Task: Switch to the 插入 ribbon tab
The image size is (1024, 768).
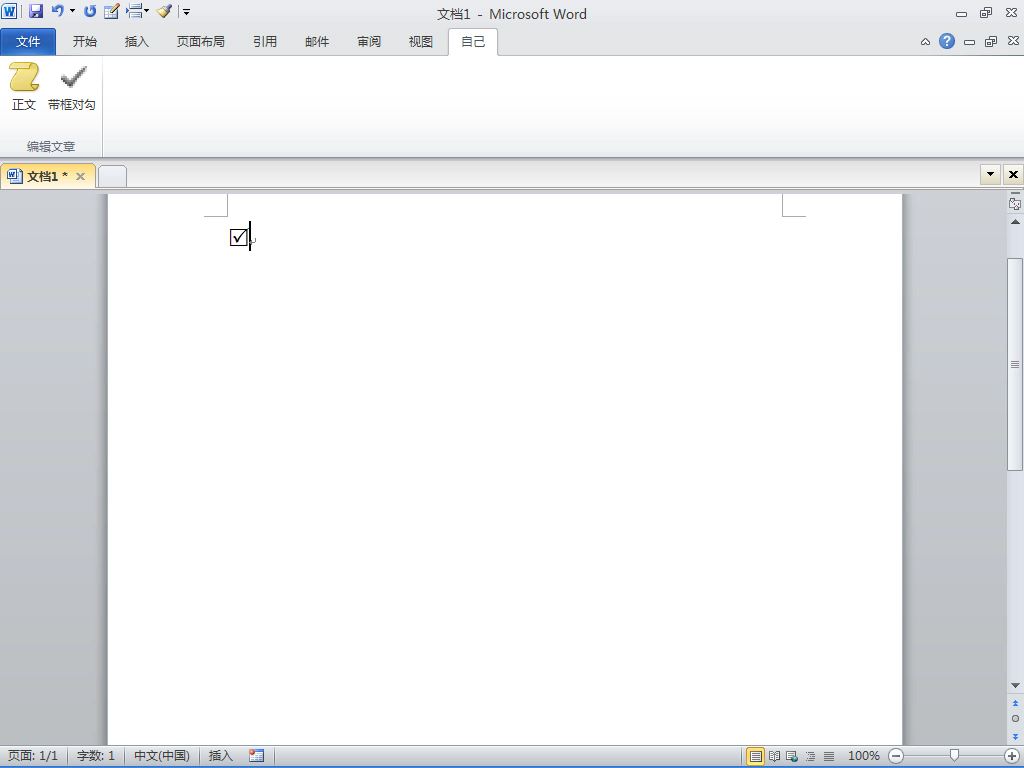Action: tap(136, 42)
